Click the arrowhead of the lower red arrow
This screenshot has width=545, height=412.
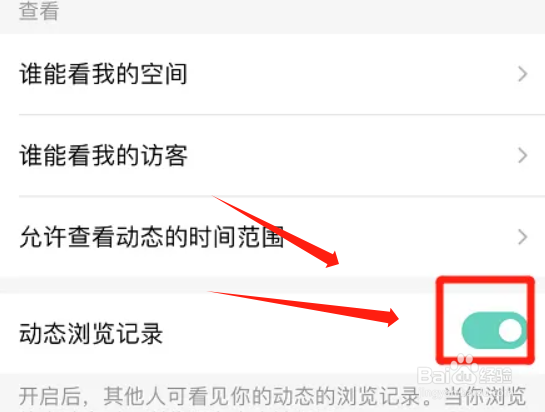tap(391, 317)
